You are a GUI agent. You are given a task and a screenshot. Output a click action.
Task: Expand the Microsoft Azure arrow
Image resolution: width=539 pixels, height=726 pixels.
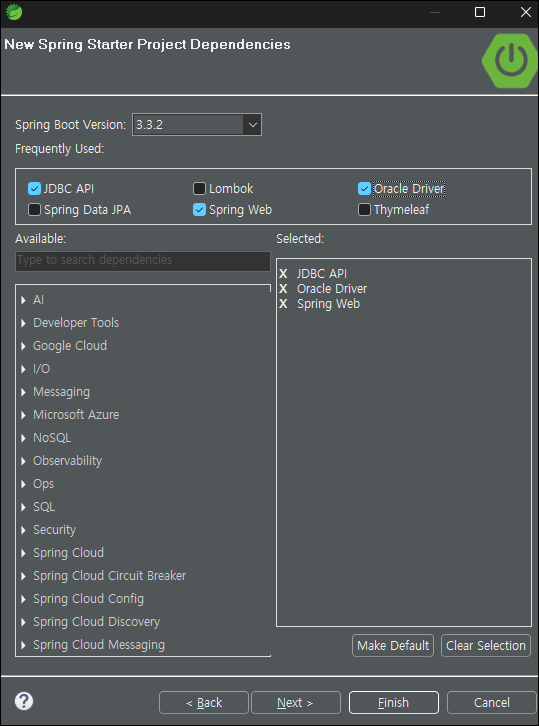coord(23,415)
